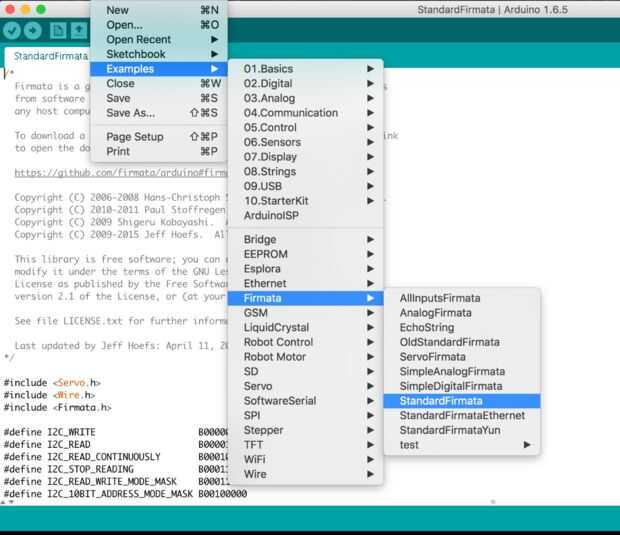Open the LiquidCrystal library examples
Viewport: 620px width, 535px height.
305,327
